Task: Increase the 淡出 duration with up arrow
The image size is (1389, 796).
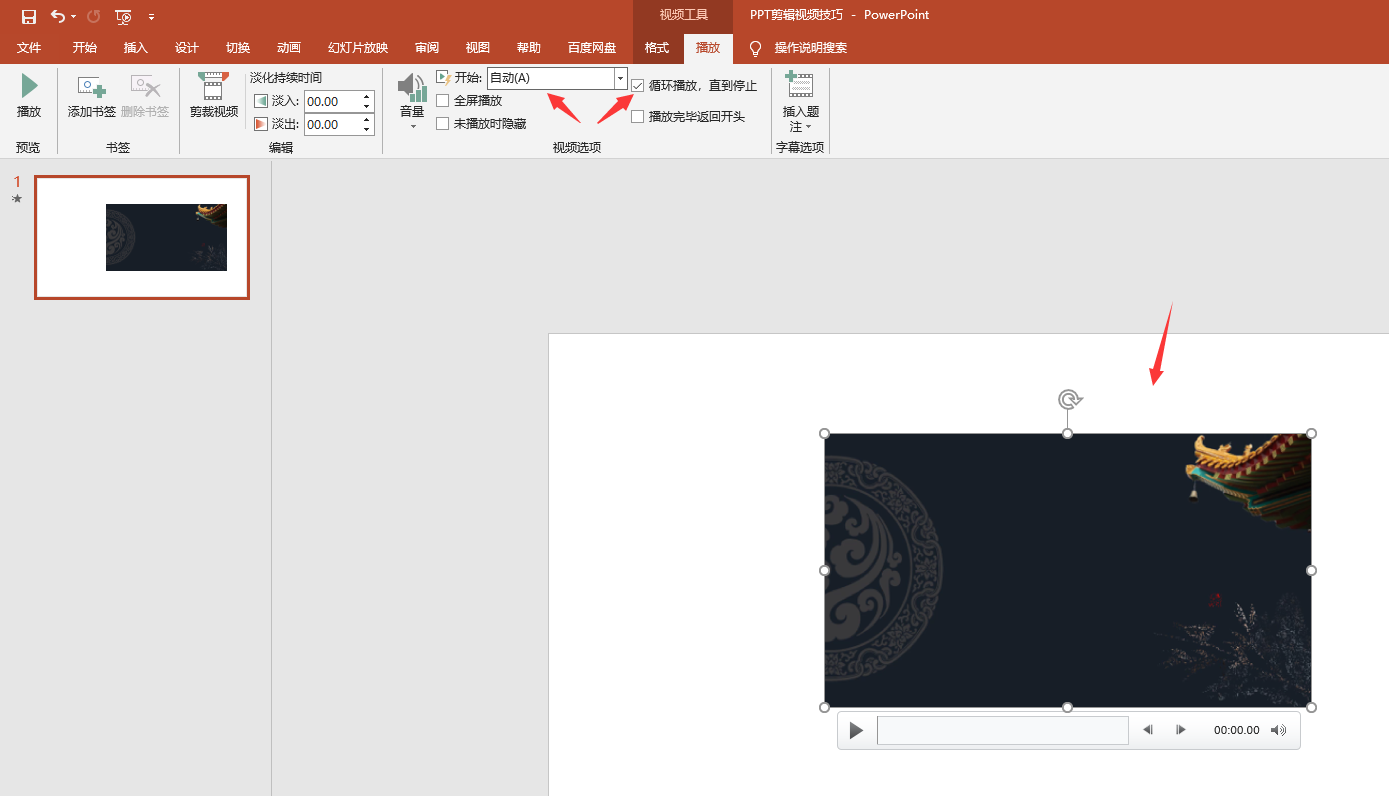Action: pos(367,120)
